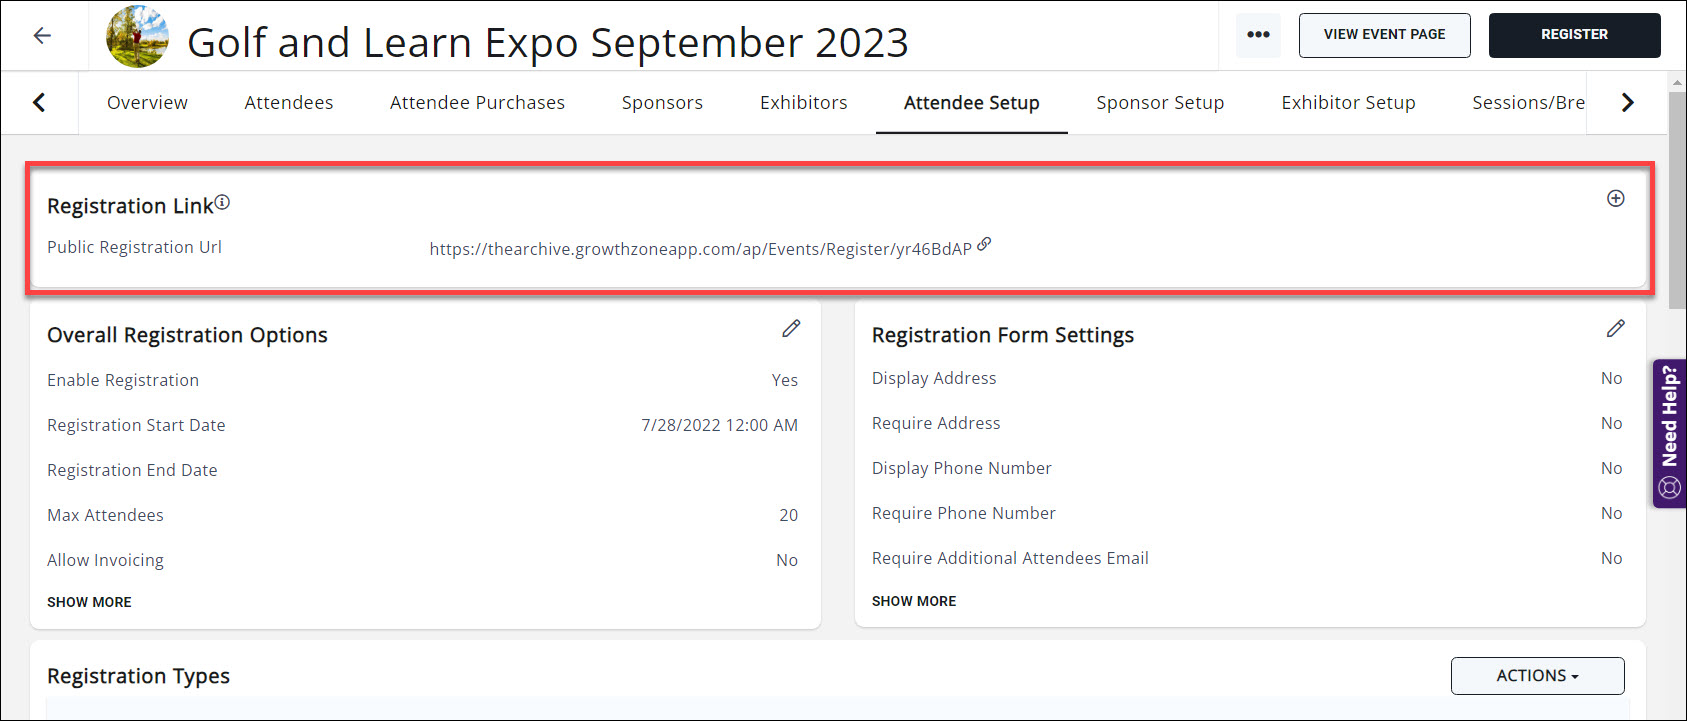Click the plus icon in the Registration Link panel
The width and height of the screenshot is (1687, 721).
pos(1615,198)
